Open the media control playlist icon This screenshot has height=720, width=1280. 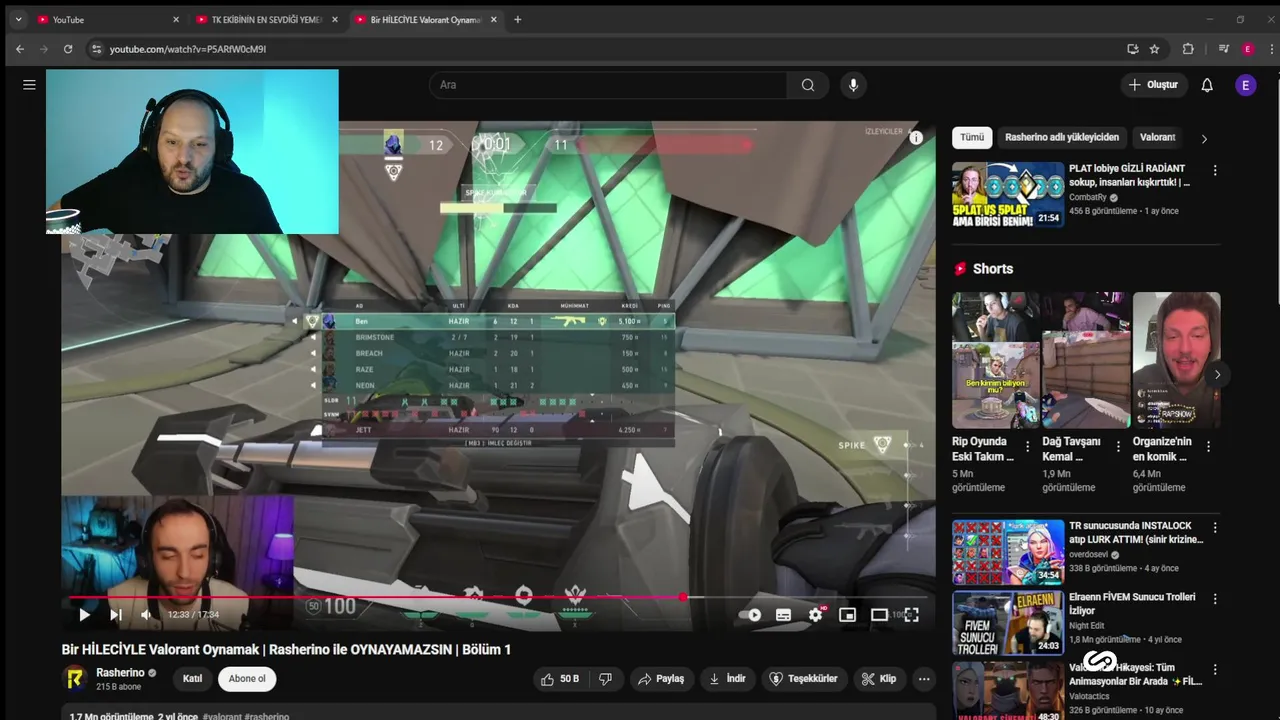1223,49
